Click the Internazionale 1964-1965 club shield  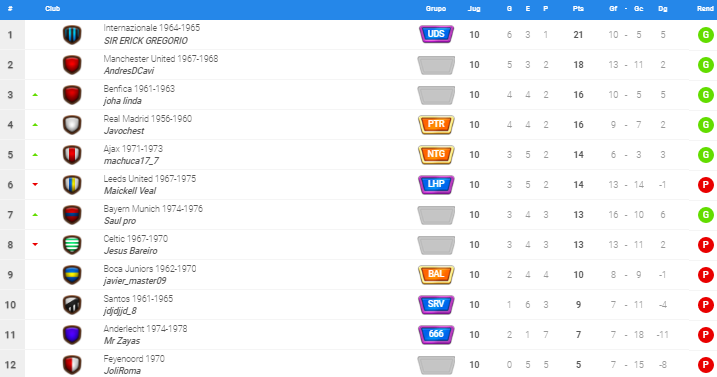[72, 35]
